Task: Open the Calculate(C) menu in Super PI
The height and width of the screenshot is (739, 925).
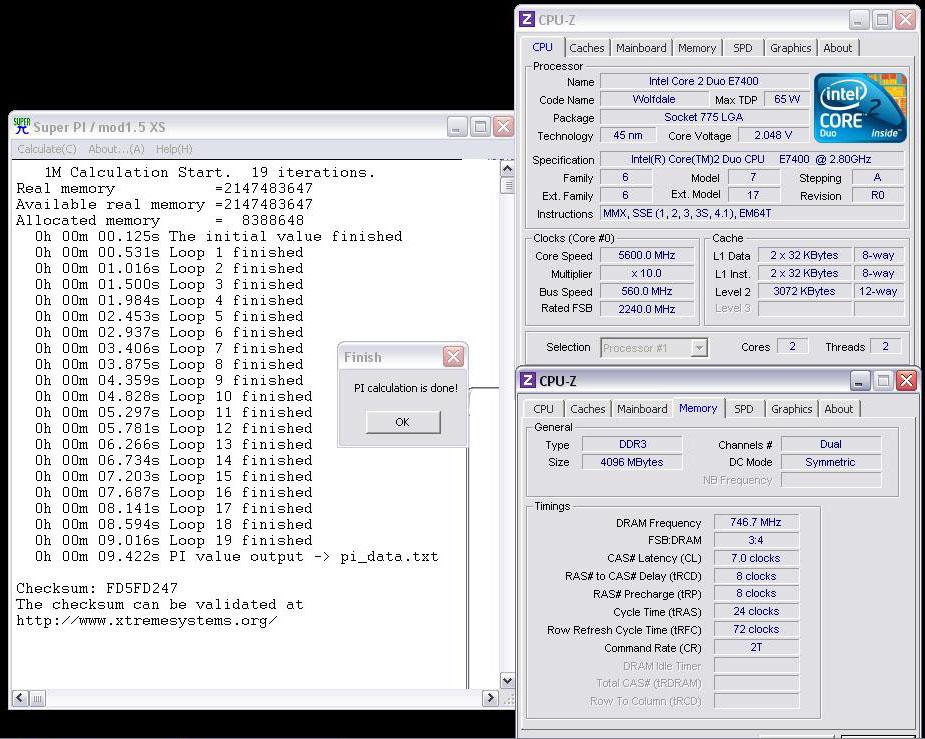Action: [x=47, y=149]
